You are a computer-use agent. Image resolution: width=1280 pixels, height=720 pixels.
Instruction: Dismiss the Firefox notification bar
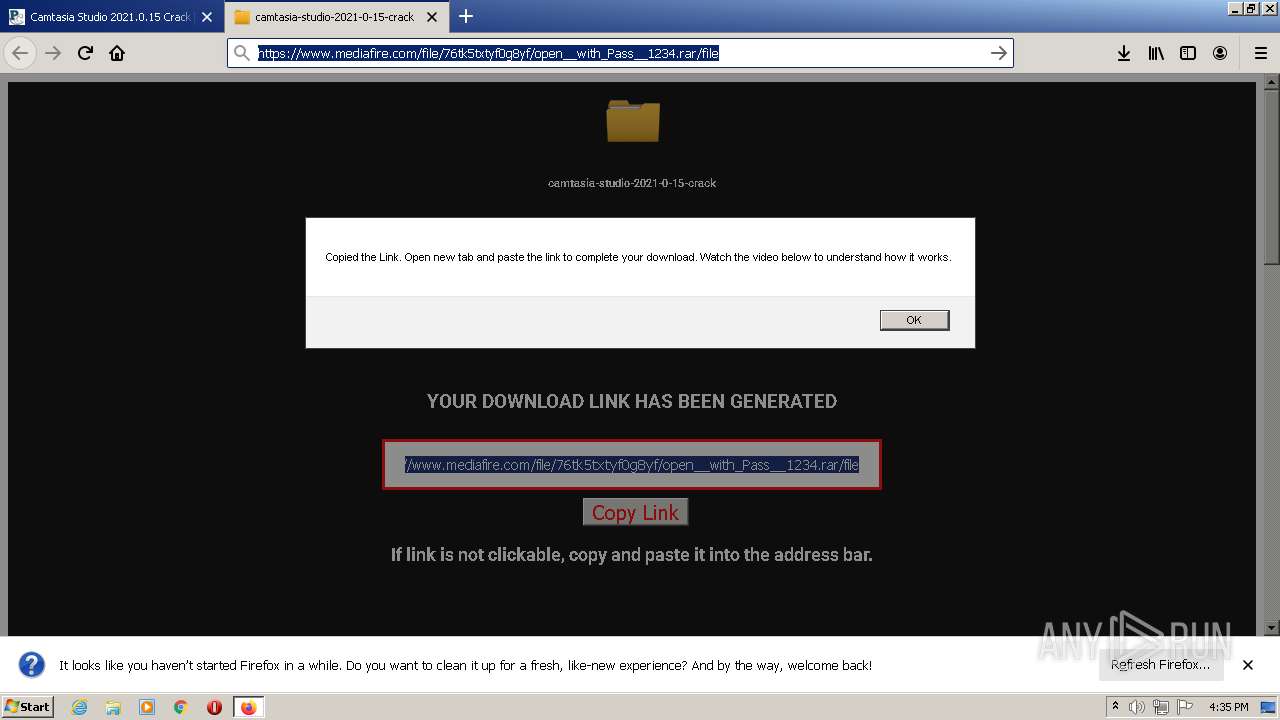click(x=1248, y=665)
